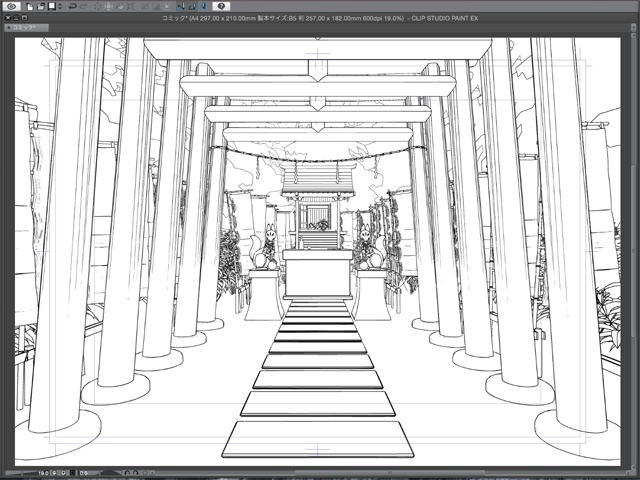Screen dimensions: 640x480
Task: Open the save options arrows
Action: click(60, 6)
